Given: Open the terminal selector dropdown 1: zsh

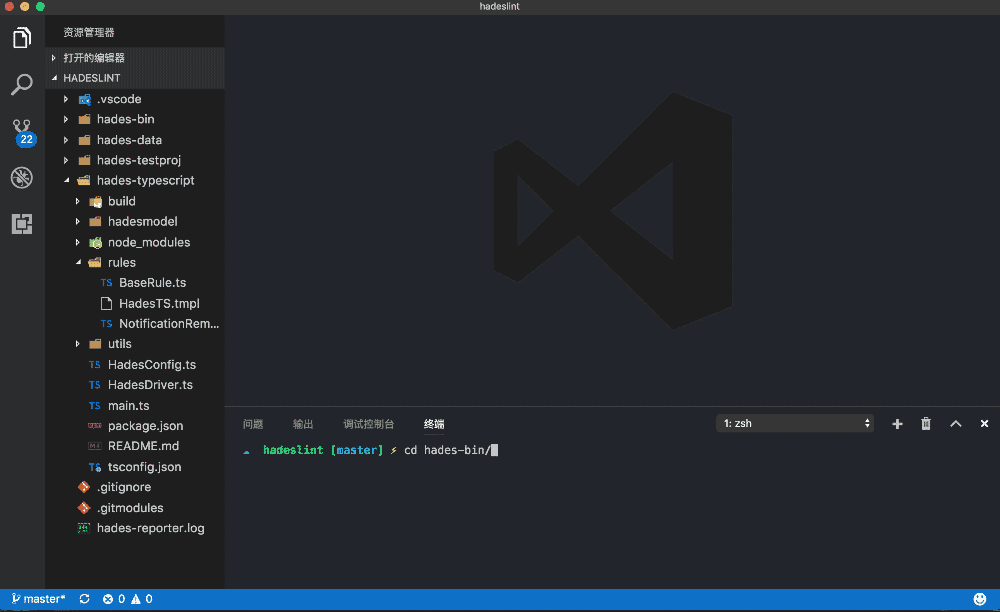Looking at the screenshot, I should (x=795, y=423).
